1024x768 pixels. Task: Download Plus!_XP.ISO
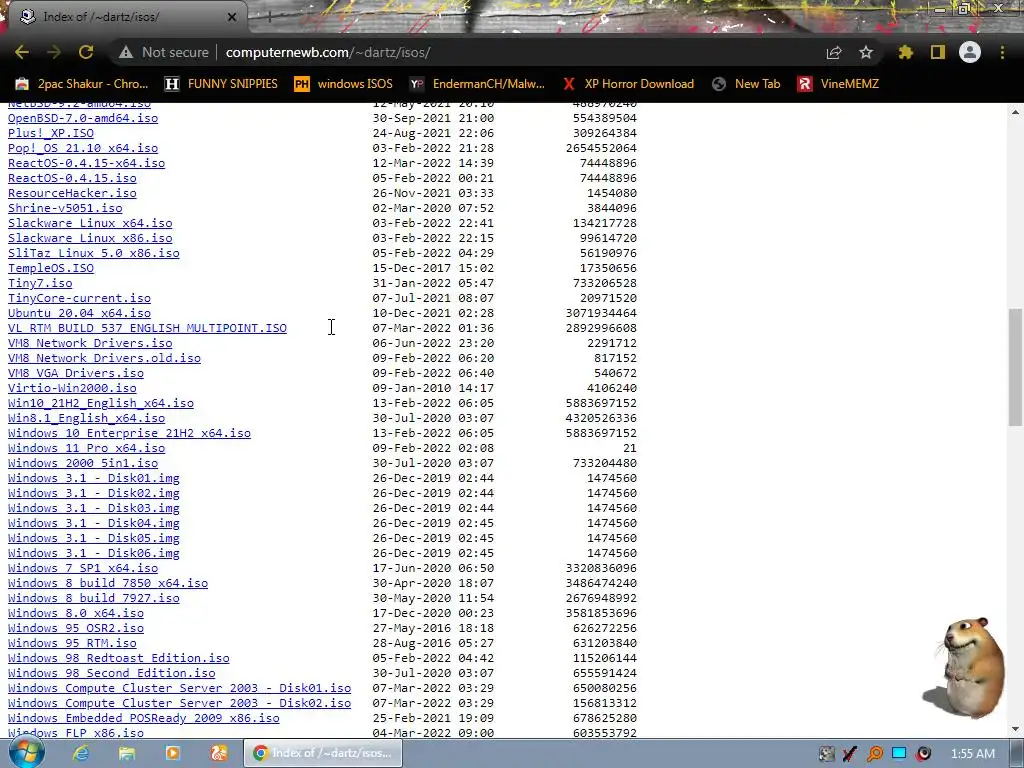(x=51, y=133)
